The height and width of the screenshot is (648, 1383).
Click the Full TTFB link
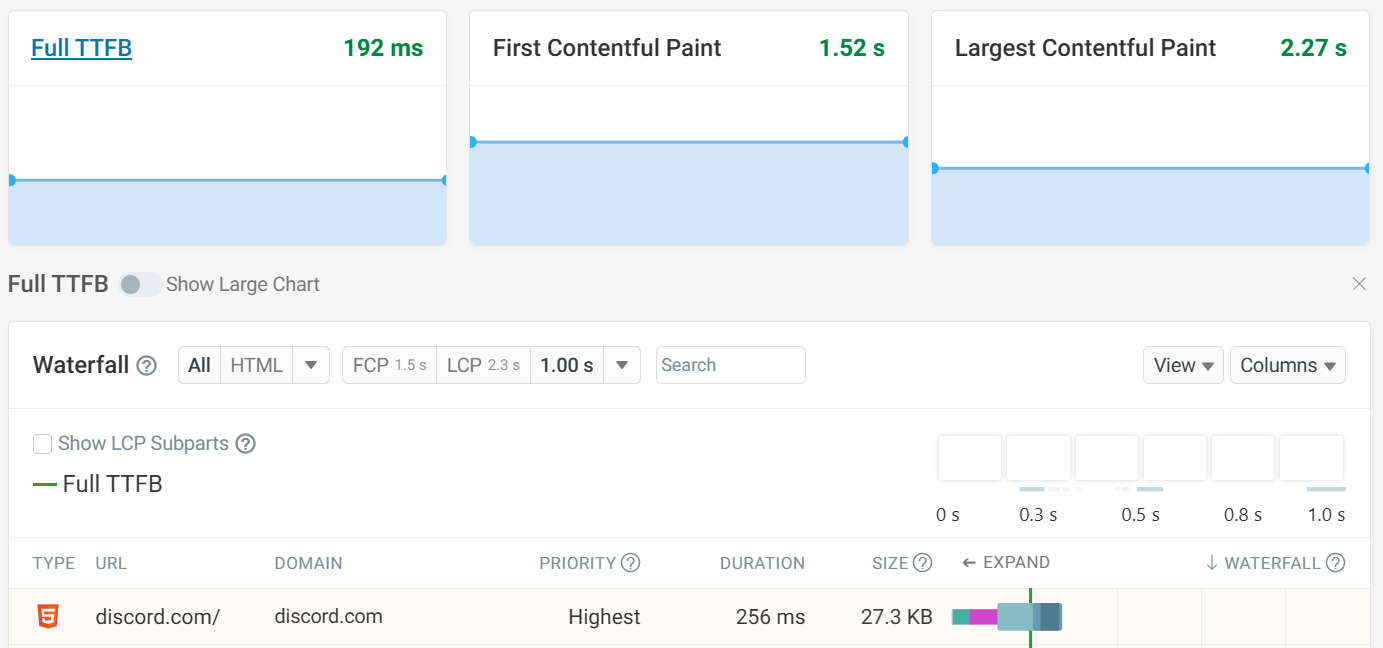coord(81,47)
